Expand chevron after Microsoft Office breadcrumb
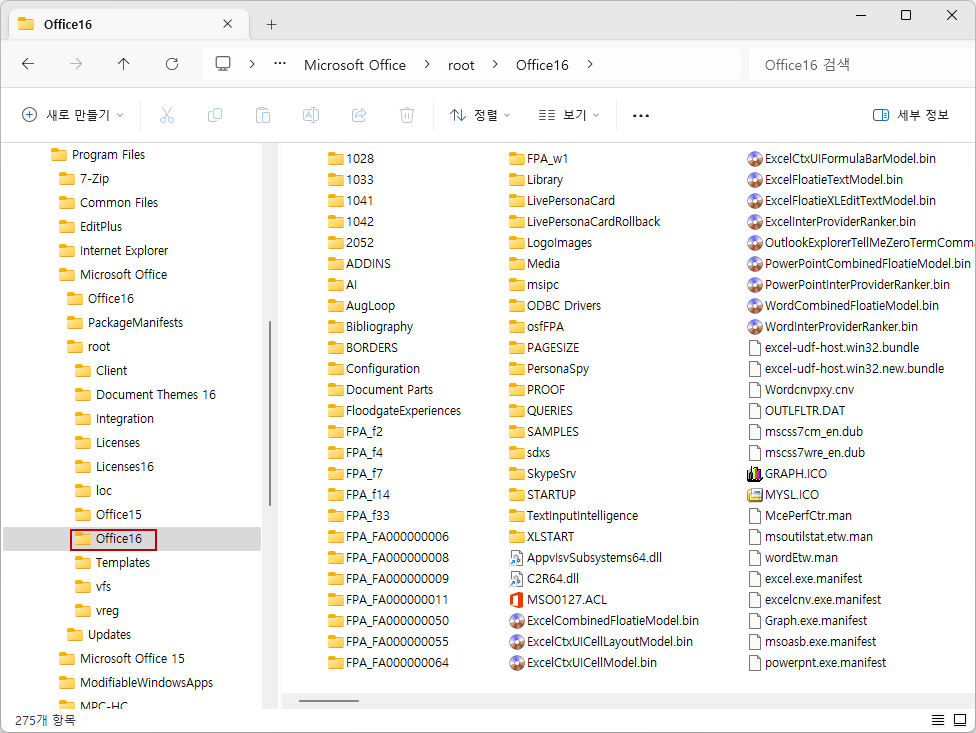The width and height of the screenshot is (976, 733). [426, 64]
